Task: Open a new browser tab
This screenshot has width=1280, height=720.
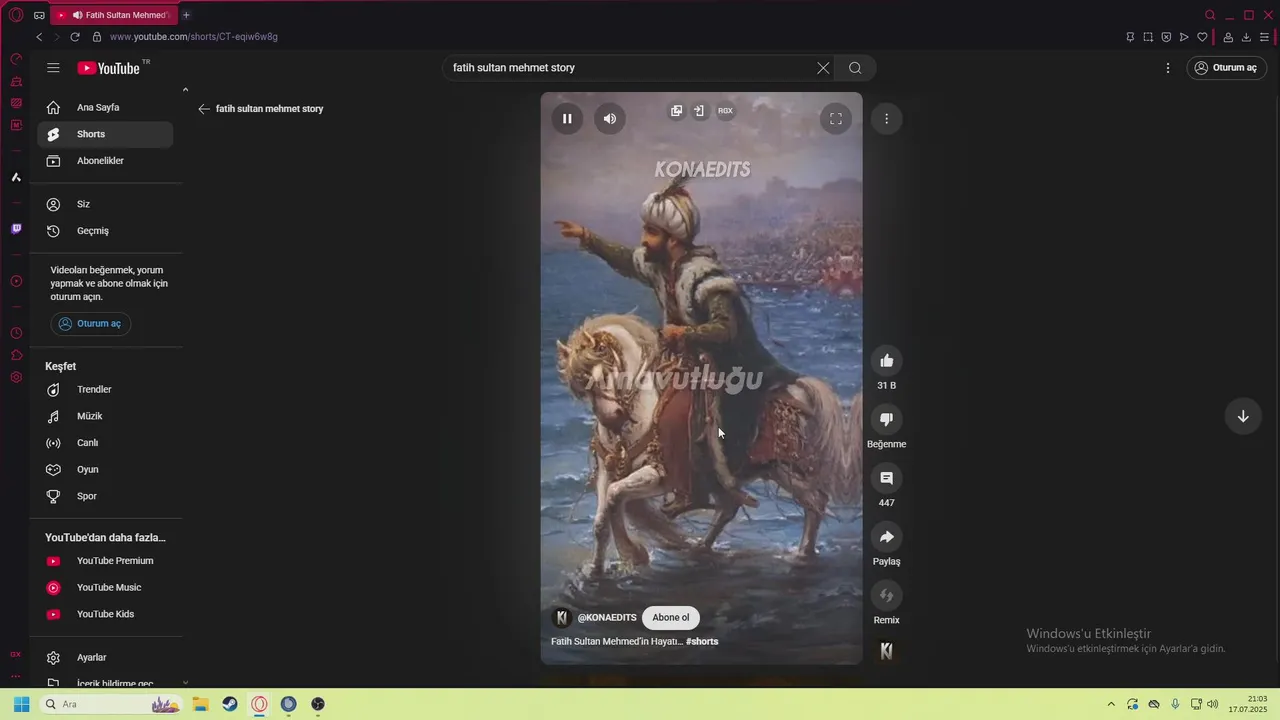Action: pos(186,15)
